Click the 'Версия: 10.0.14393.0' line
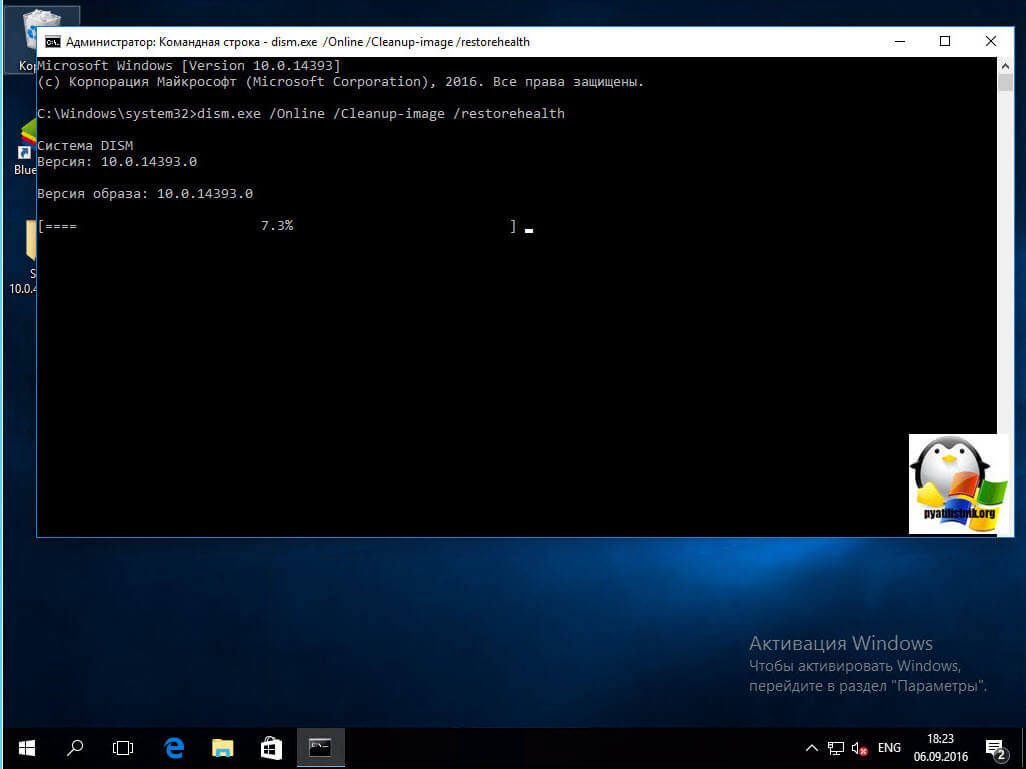Viewport: 1026px width, 769px height. click(x=117, y=162)
